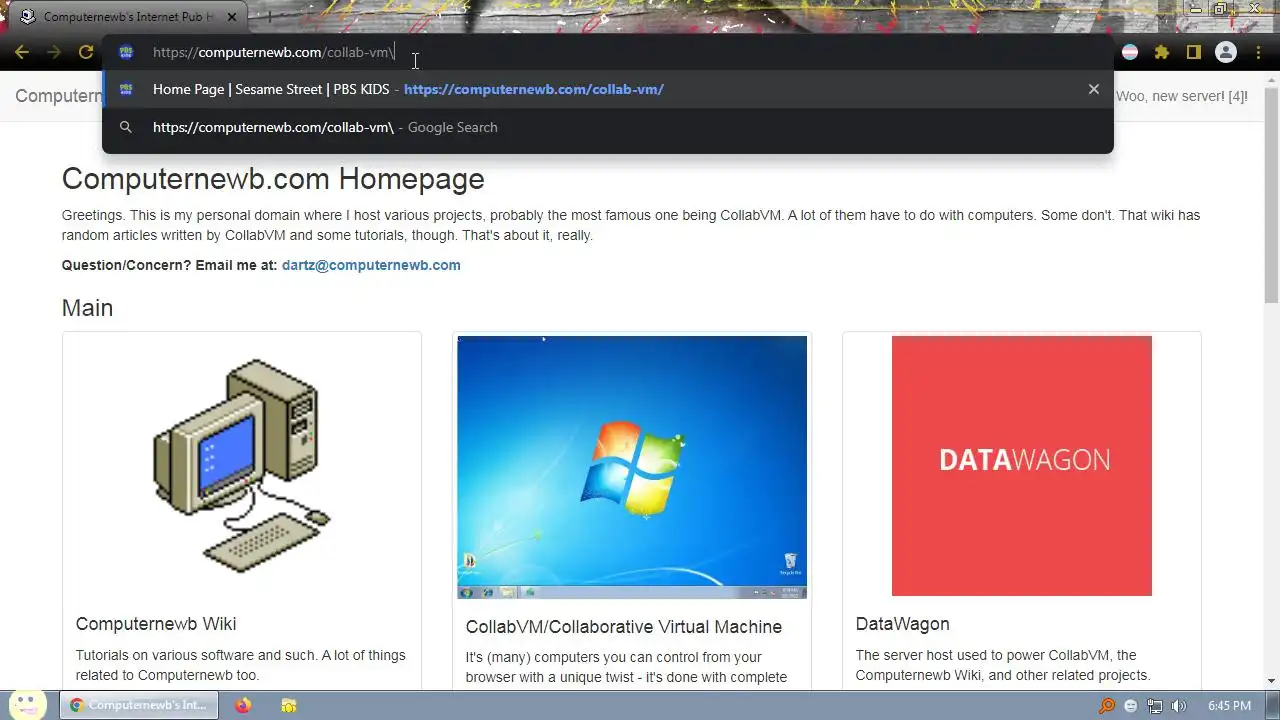
Task: Click the smiley face tray icon
Action: [x=1131, y=705]
